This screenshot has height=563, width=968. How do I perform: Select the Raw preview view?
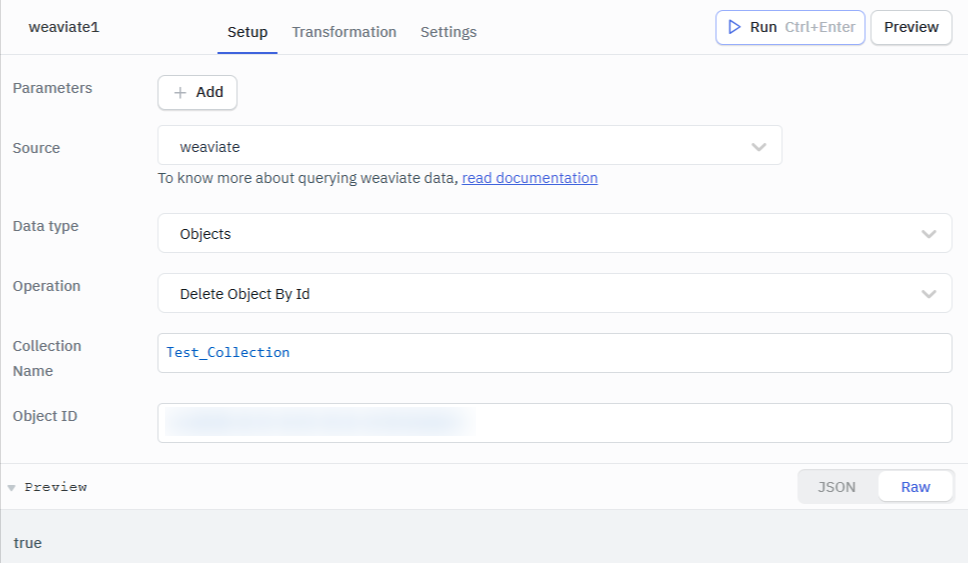coord(916,487)
